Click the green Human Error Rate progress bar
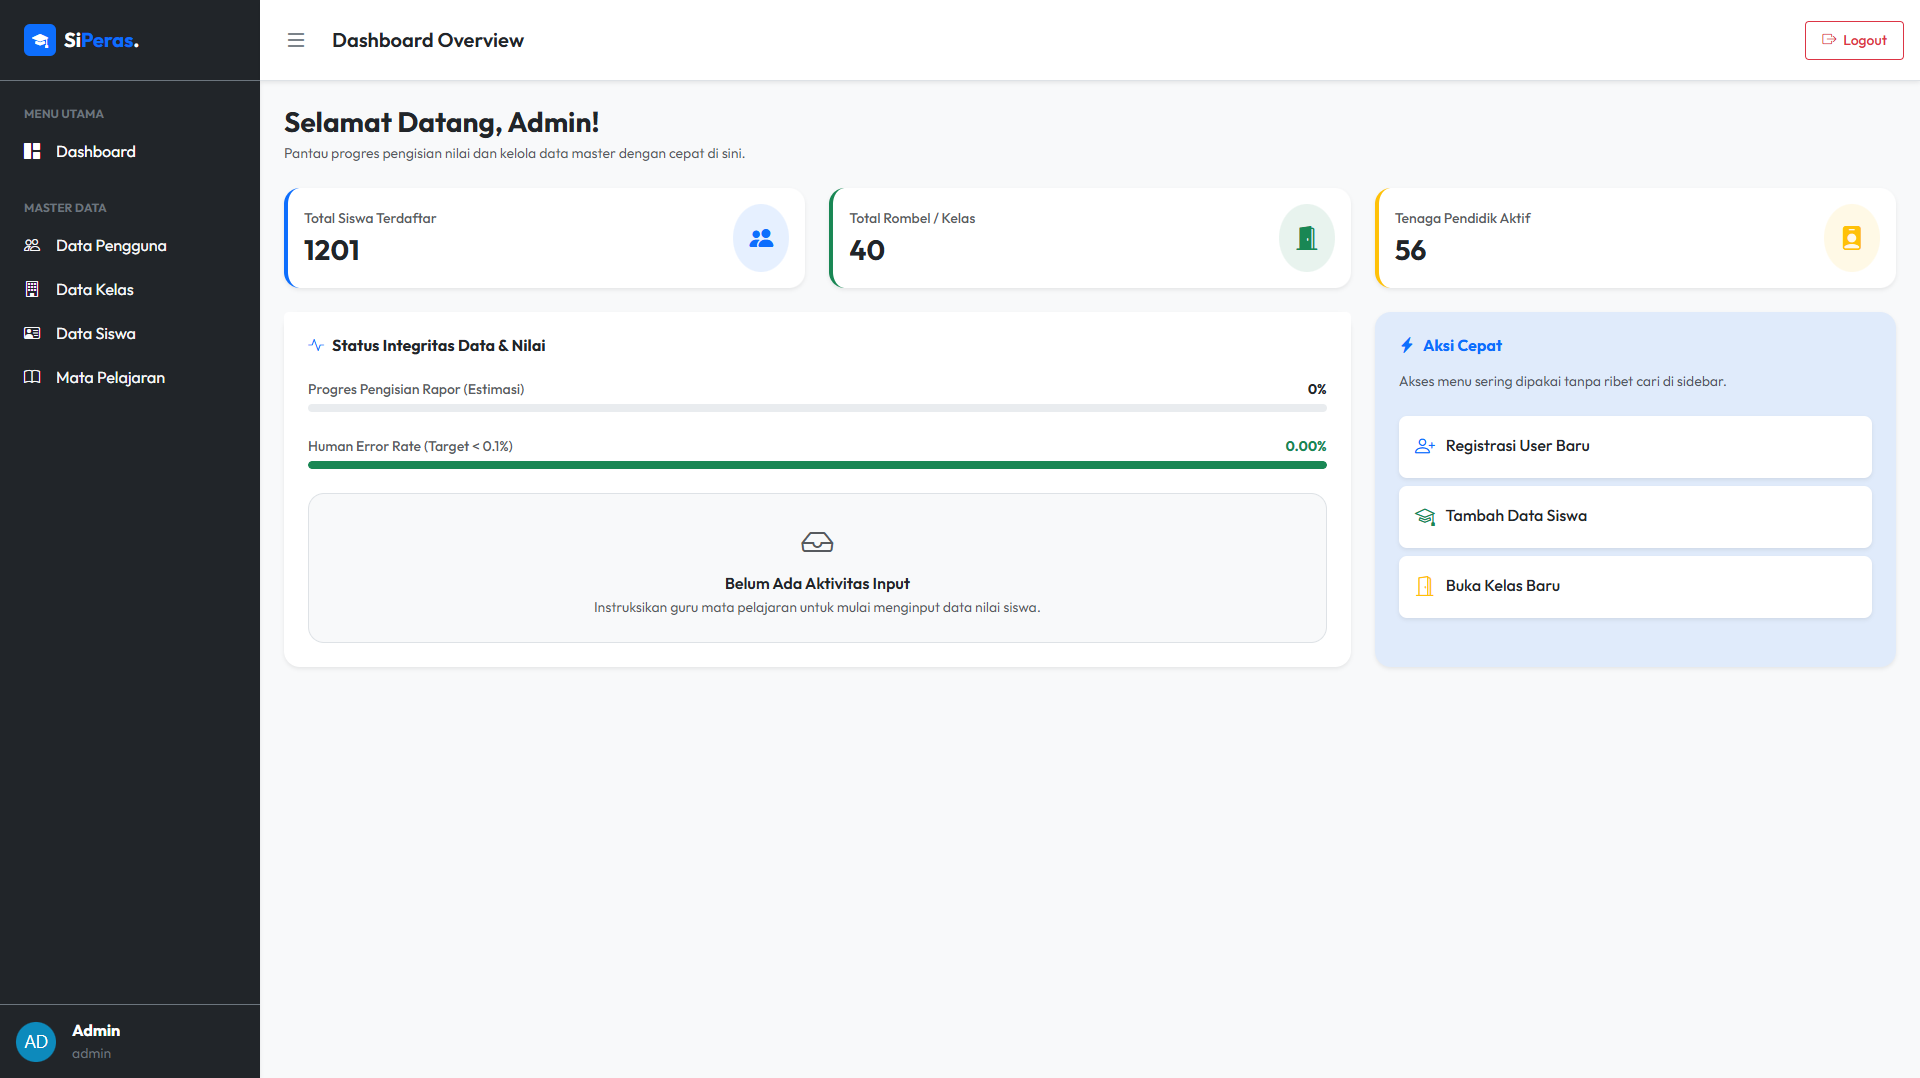The image size is (1920, 1078). [x=817, y=465]
